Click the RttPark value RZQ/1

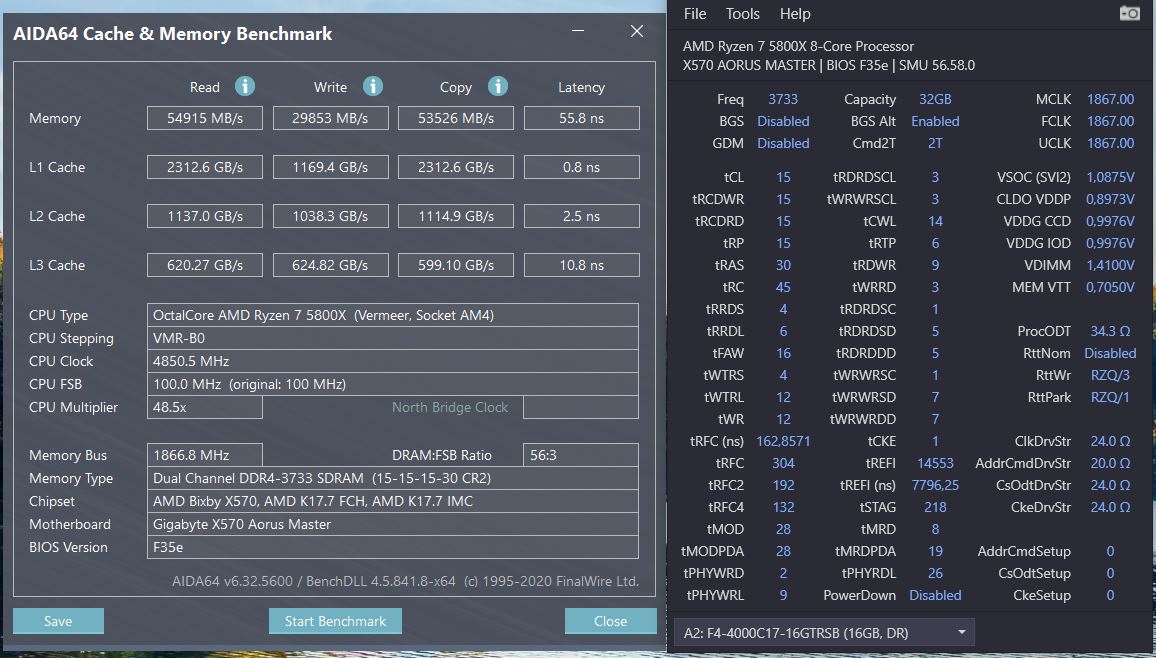coord(1110,396)
